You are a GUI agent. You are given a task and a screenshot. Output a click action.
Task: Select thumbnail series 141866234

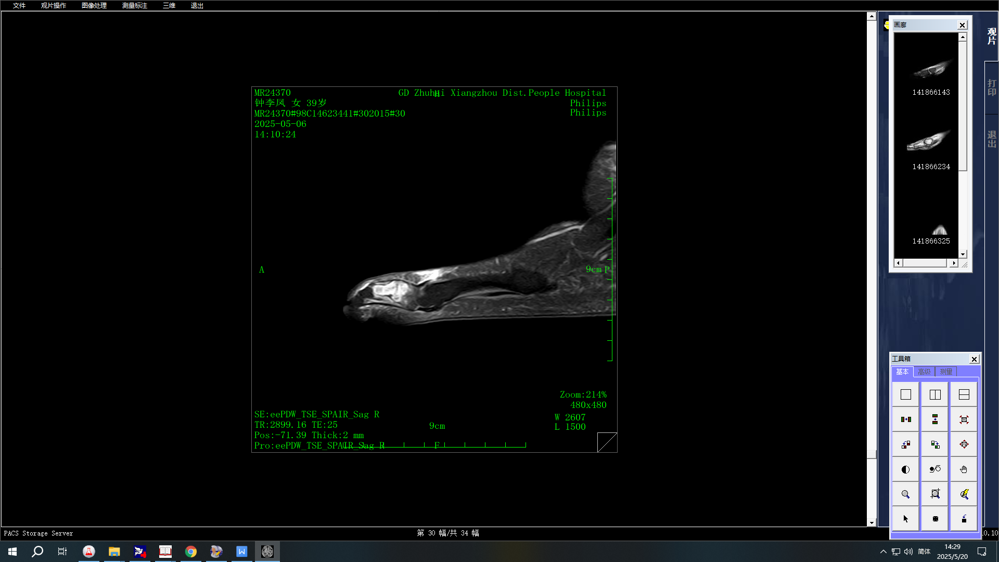[x=930, y=145]
